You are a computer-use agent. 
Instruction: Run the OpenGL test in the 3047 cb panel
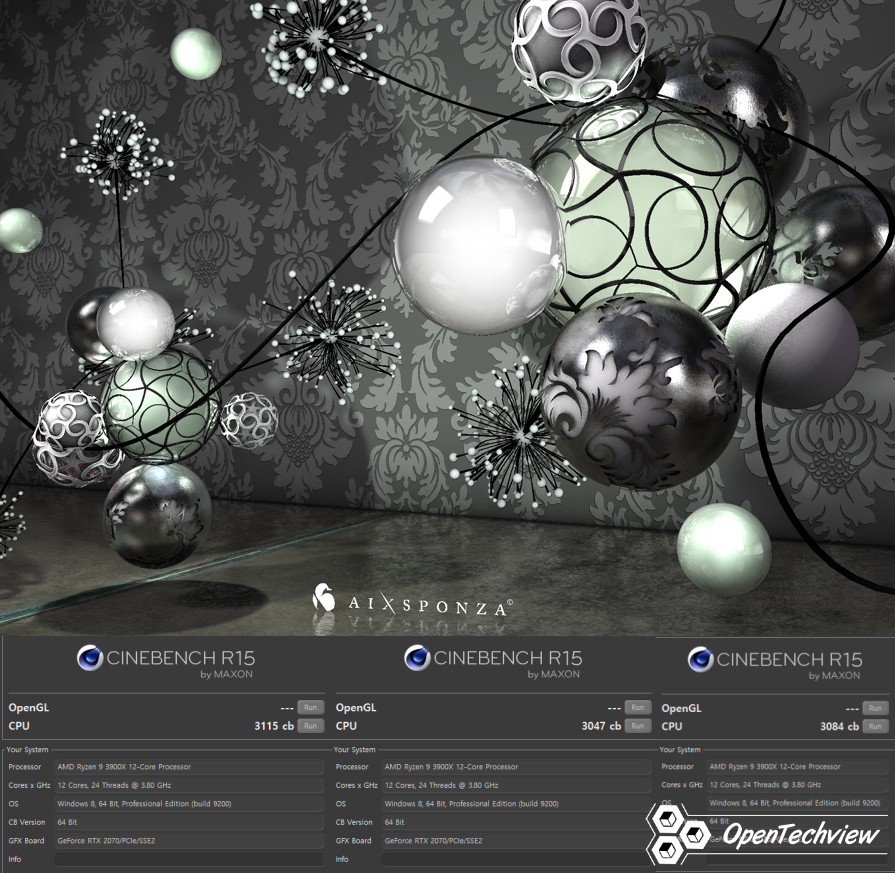(x=638, y=707)
